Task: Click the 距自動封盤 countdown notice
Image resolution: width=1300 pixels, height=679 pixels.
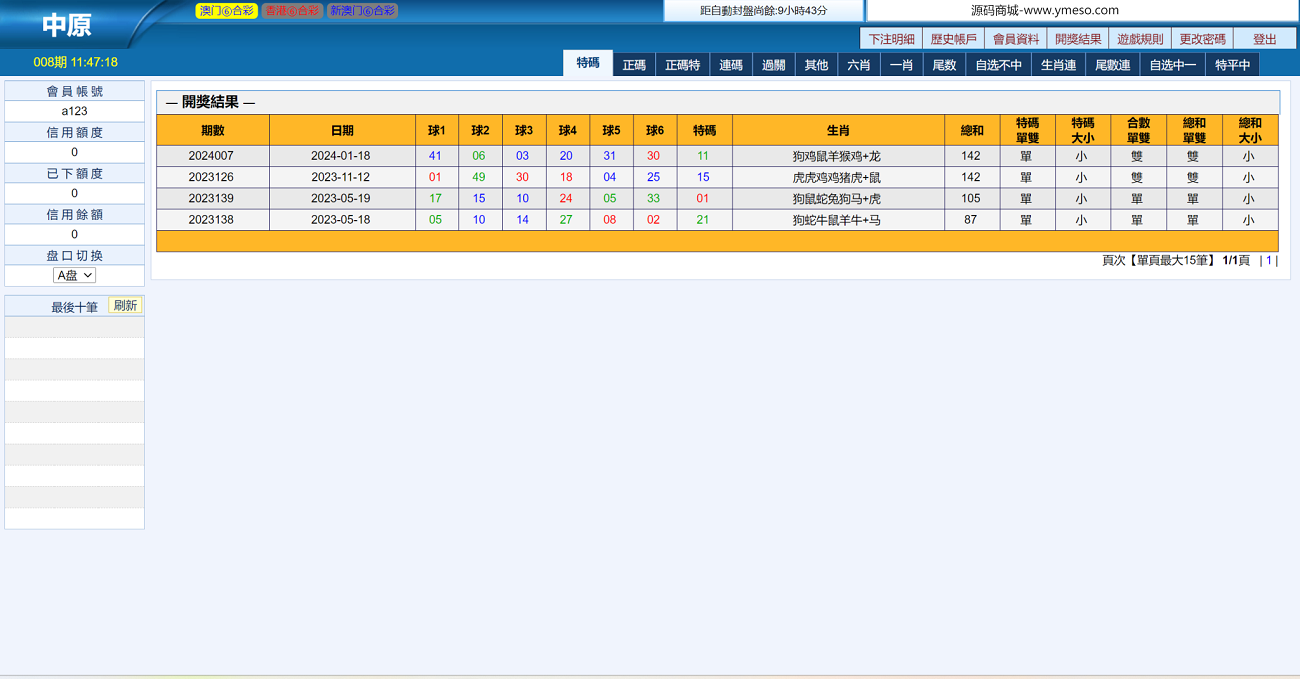Action: click(764, 10)
